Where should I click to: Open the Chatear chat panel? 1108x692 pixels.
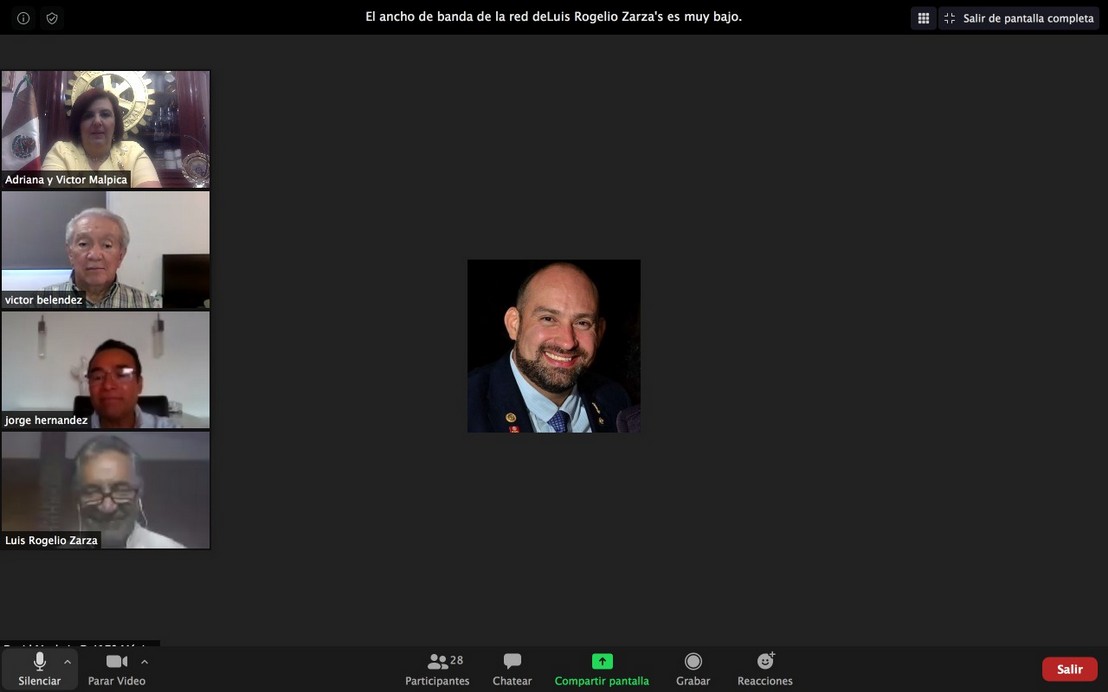pos(512,668)
